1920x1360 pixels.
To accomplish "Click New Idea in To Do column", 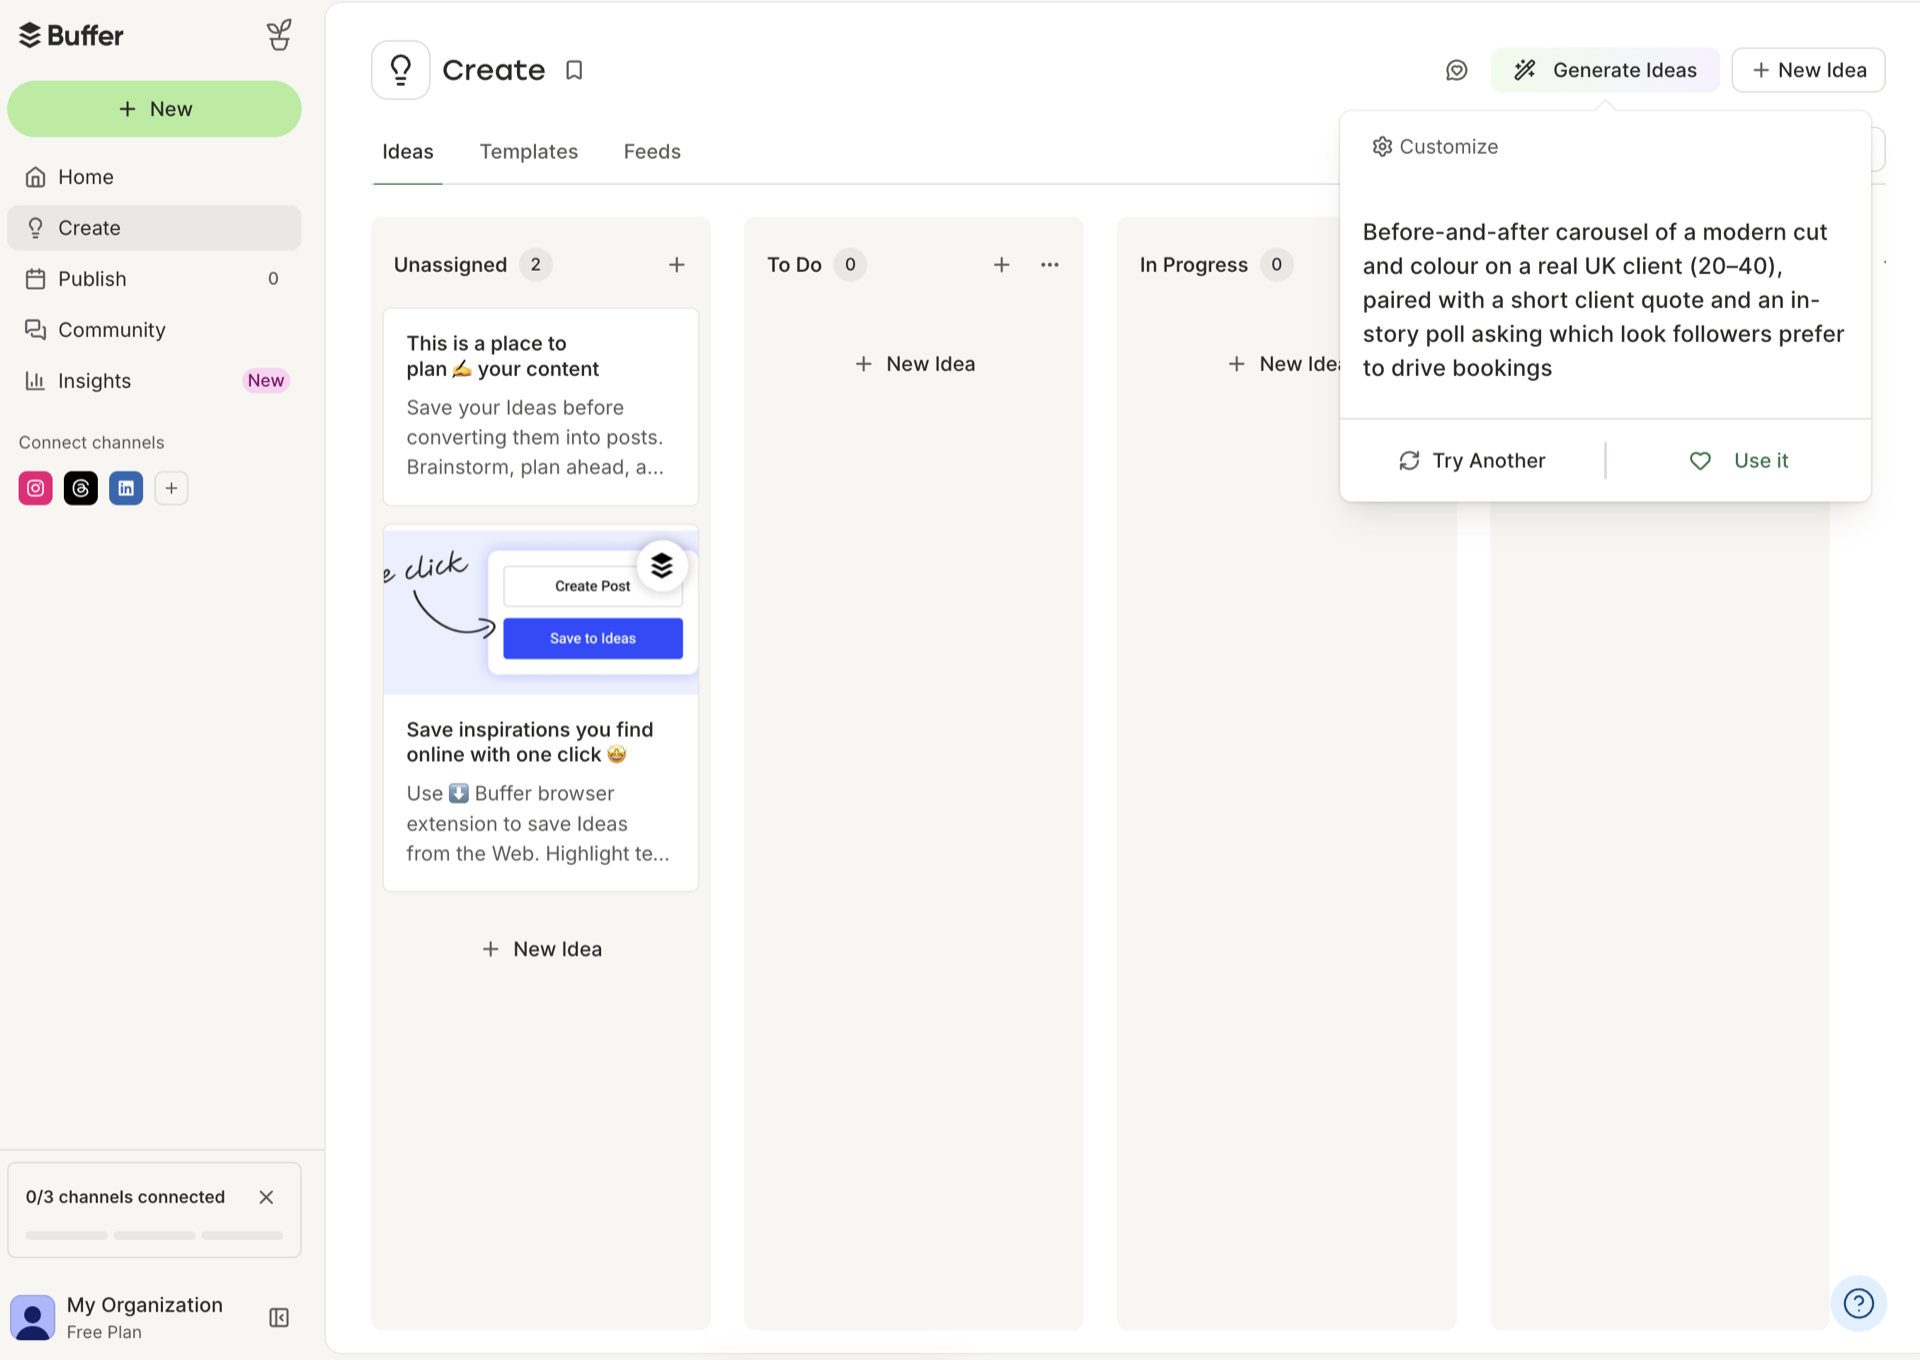I will click(x=915, y=364).
